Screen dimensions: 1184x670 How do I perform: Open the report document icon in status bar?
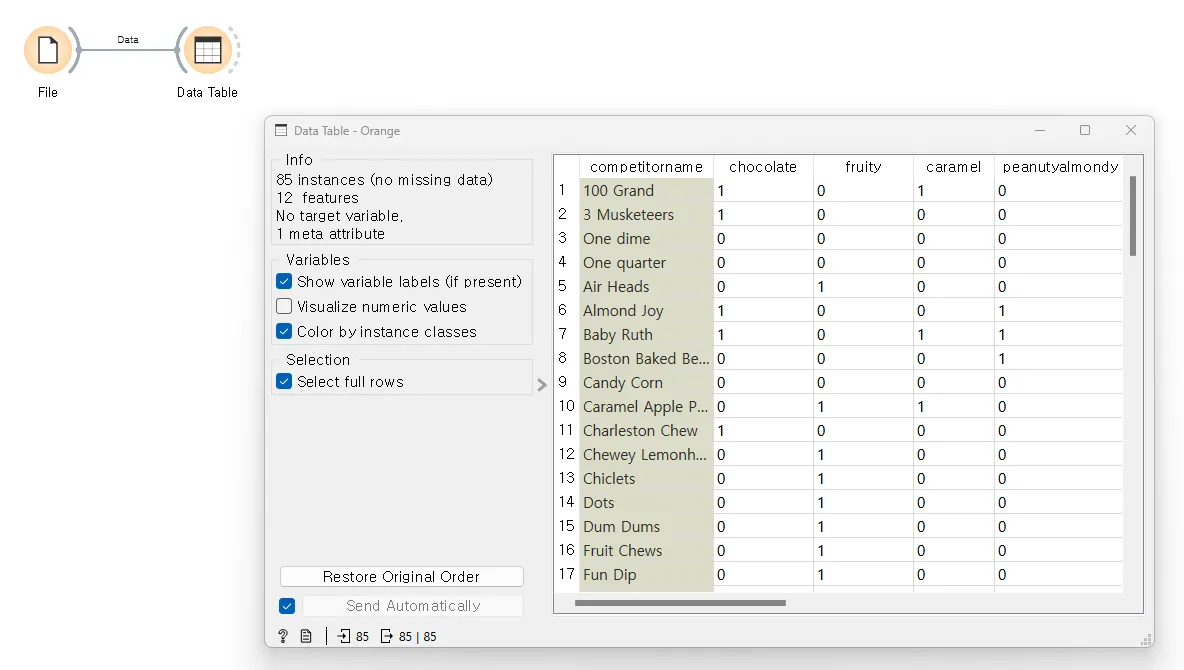306,636
